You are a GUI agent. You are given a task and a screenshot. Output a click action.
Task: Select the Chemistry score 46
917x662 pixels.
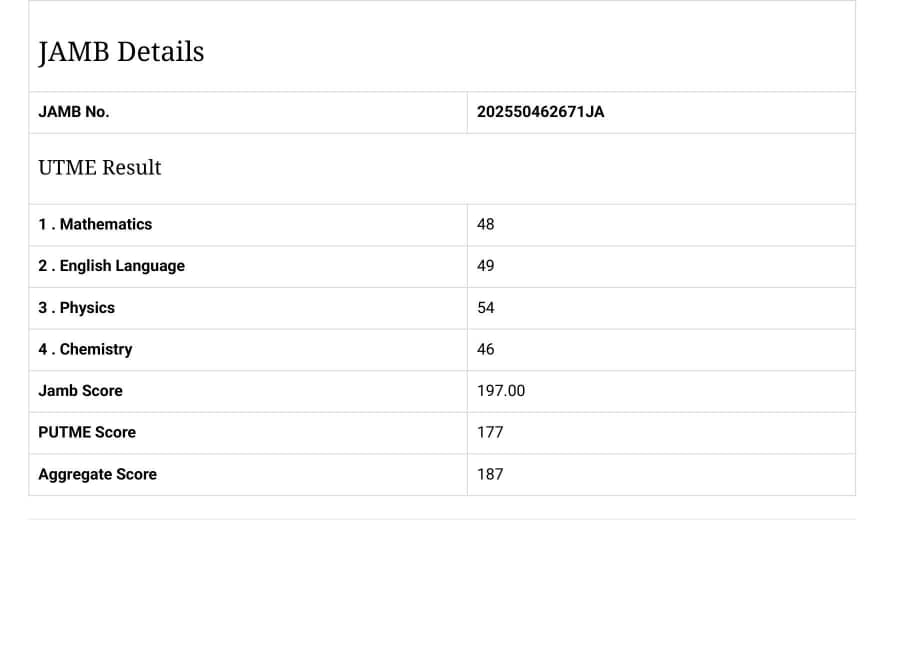tap(486, 349)
